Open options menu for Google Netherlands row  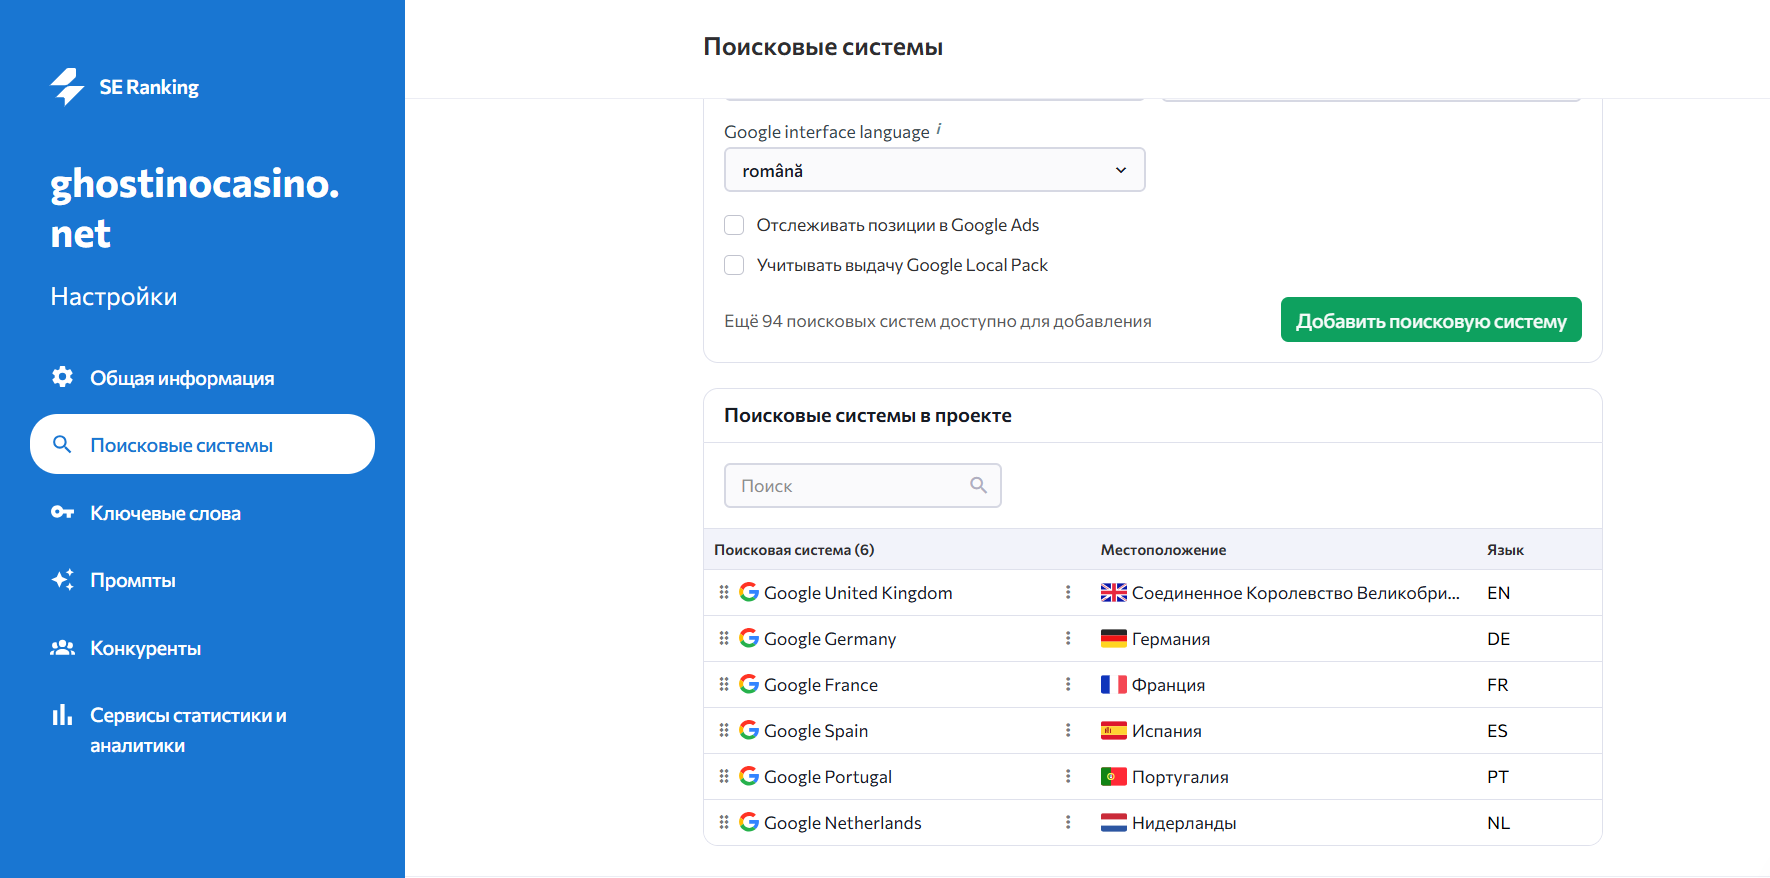[1068, 822]
